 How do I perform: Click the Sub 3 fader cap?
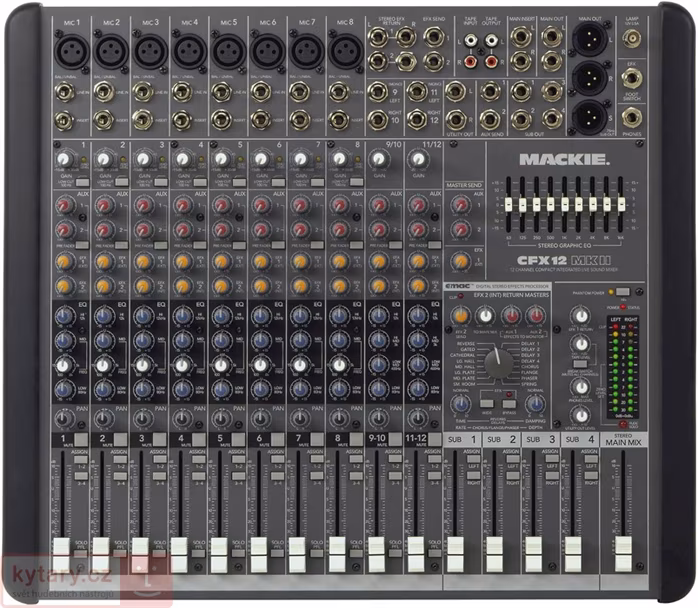pyautogui.click(x=533, y=555)
